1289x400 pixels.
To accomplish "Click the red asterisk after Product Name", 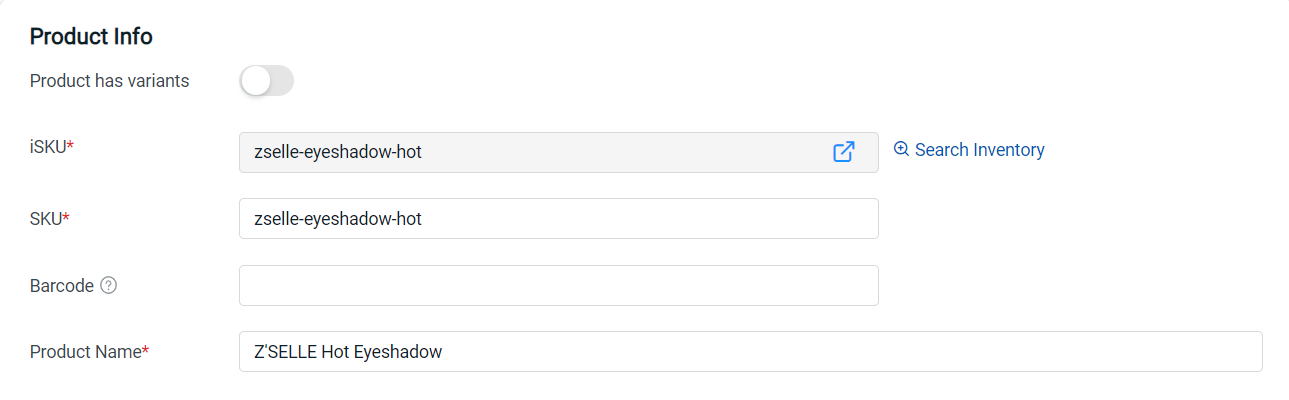I will (145, 351).
